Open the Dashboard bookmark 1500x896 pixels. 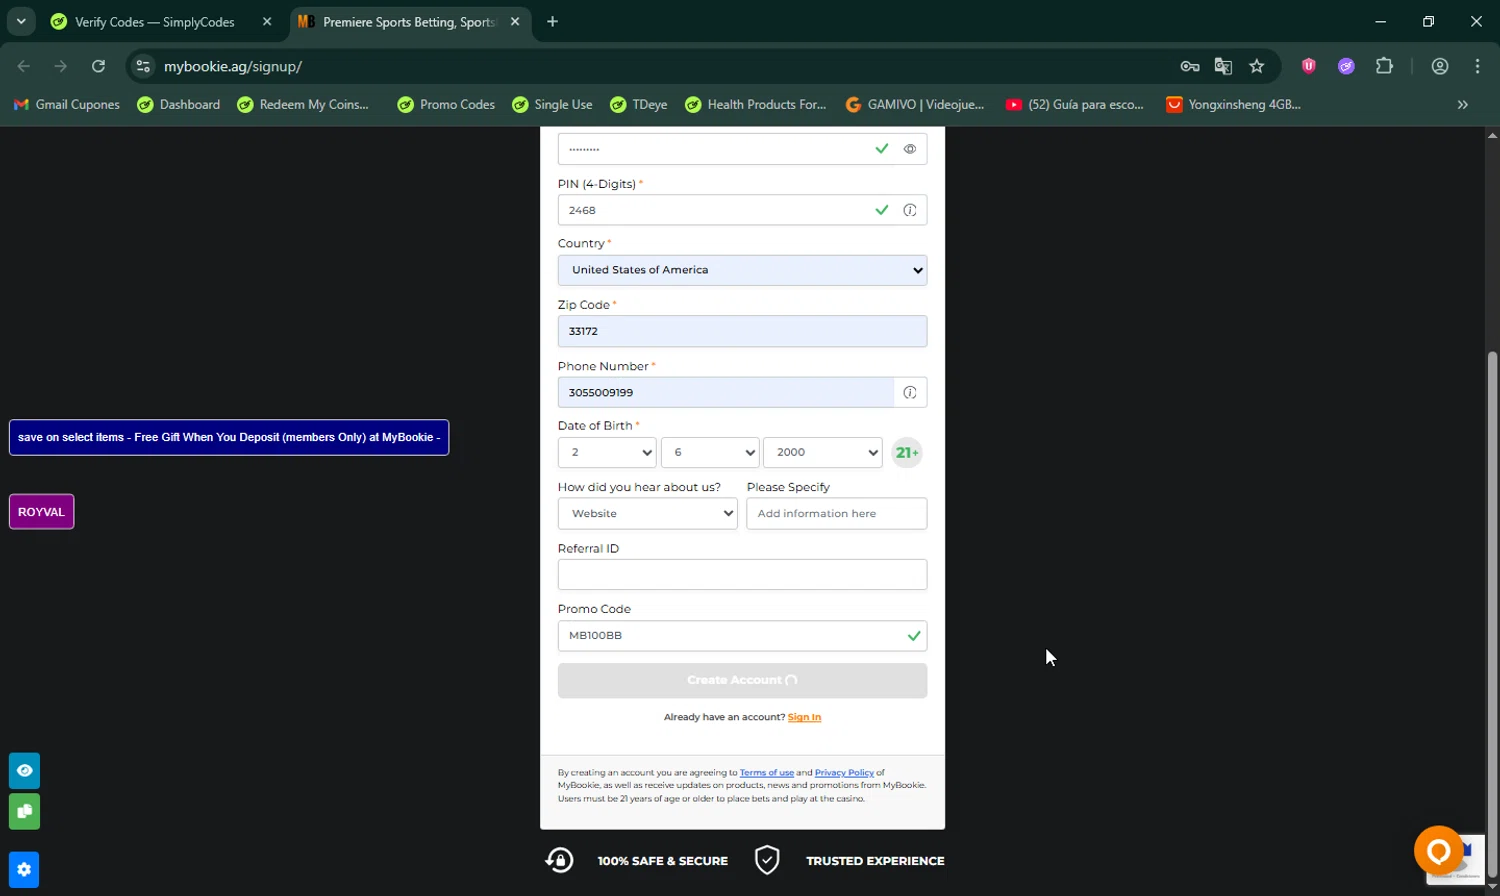coord(179,104)
